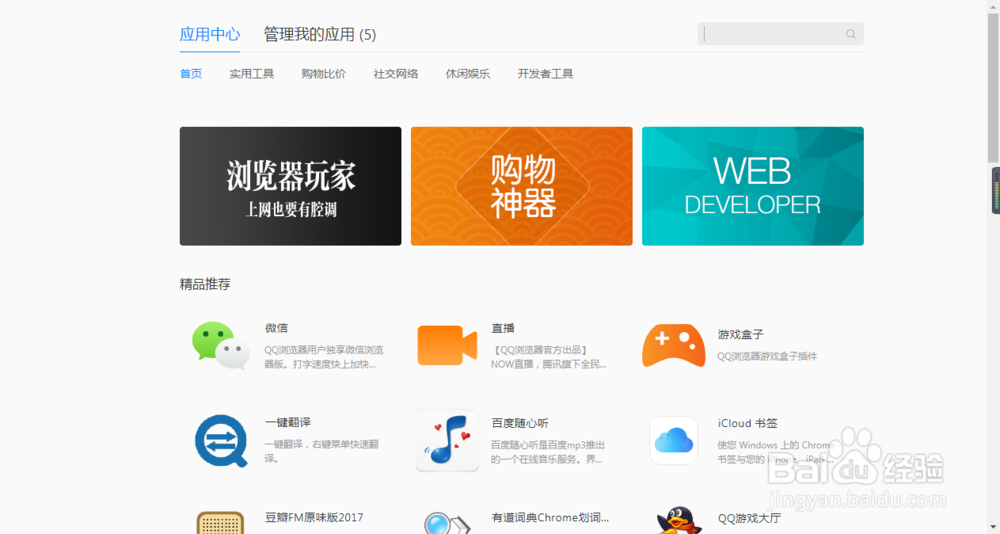Open the 有道词典 magnifier icon
Viewport: 1000px width, 534px height.
click(x=447, y=523)
